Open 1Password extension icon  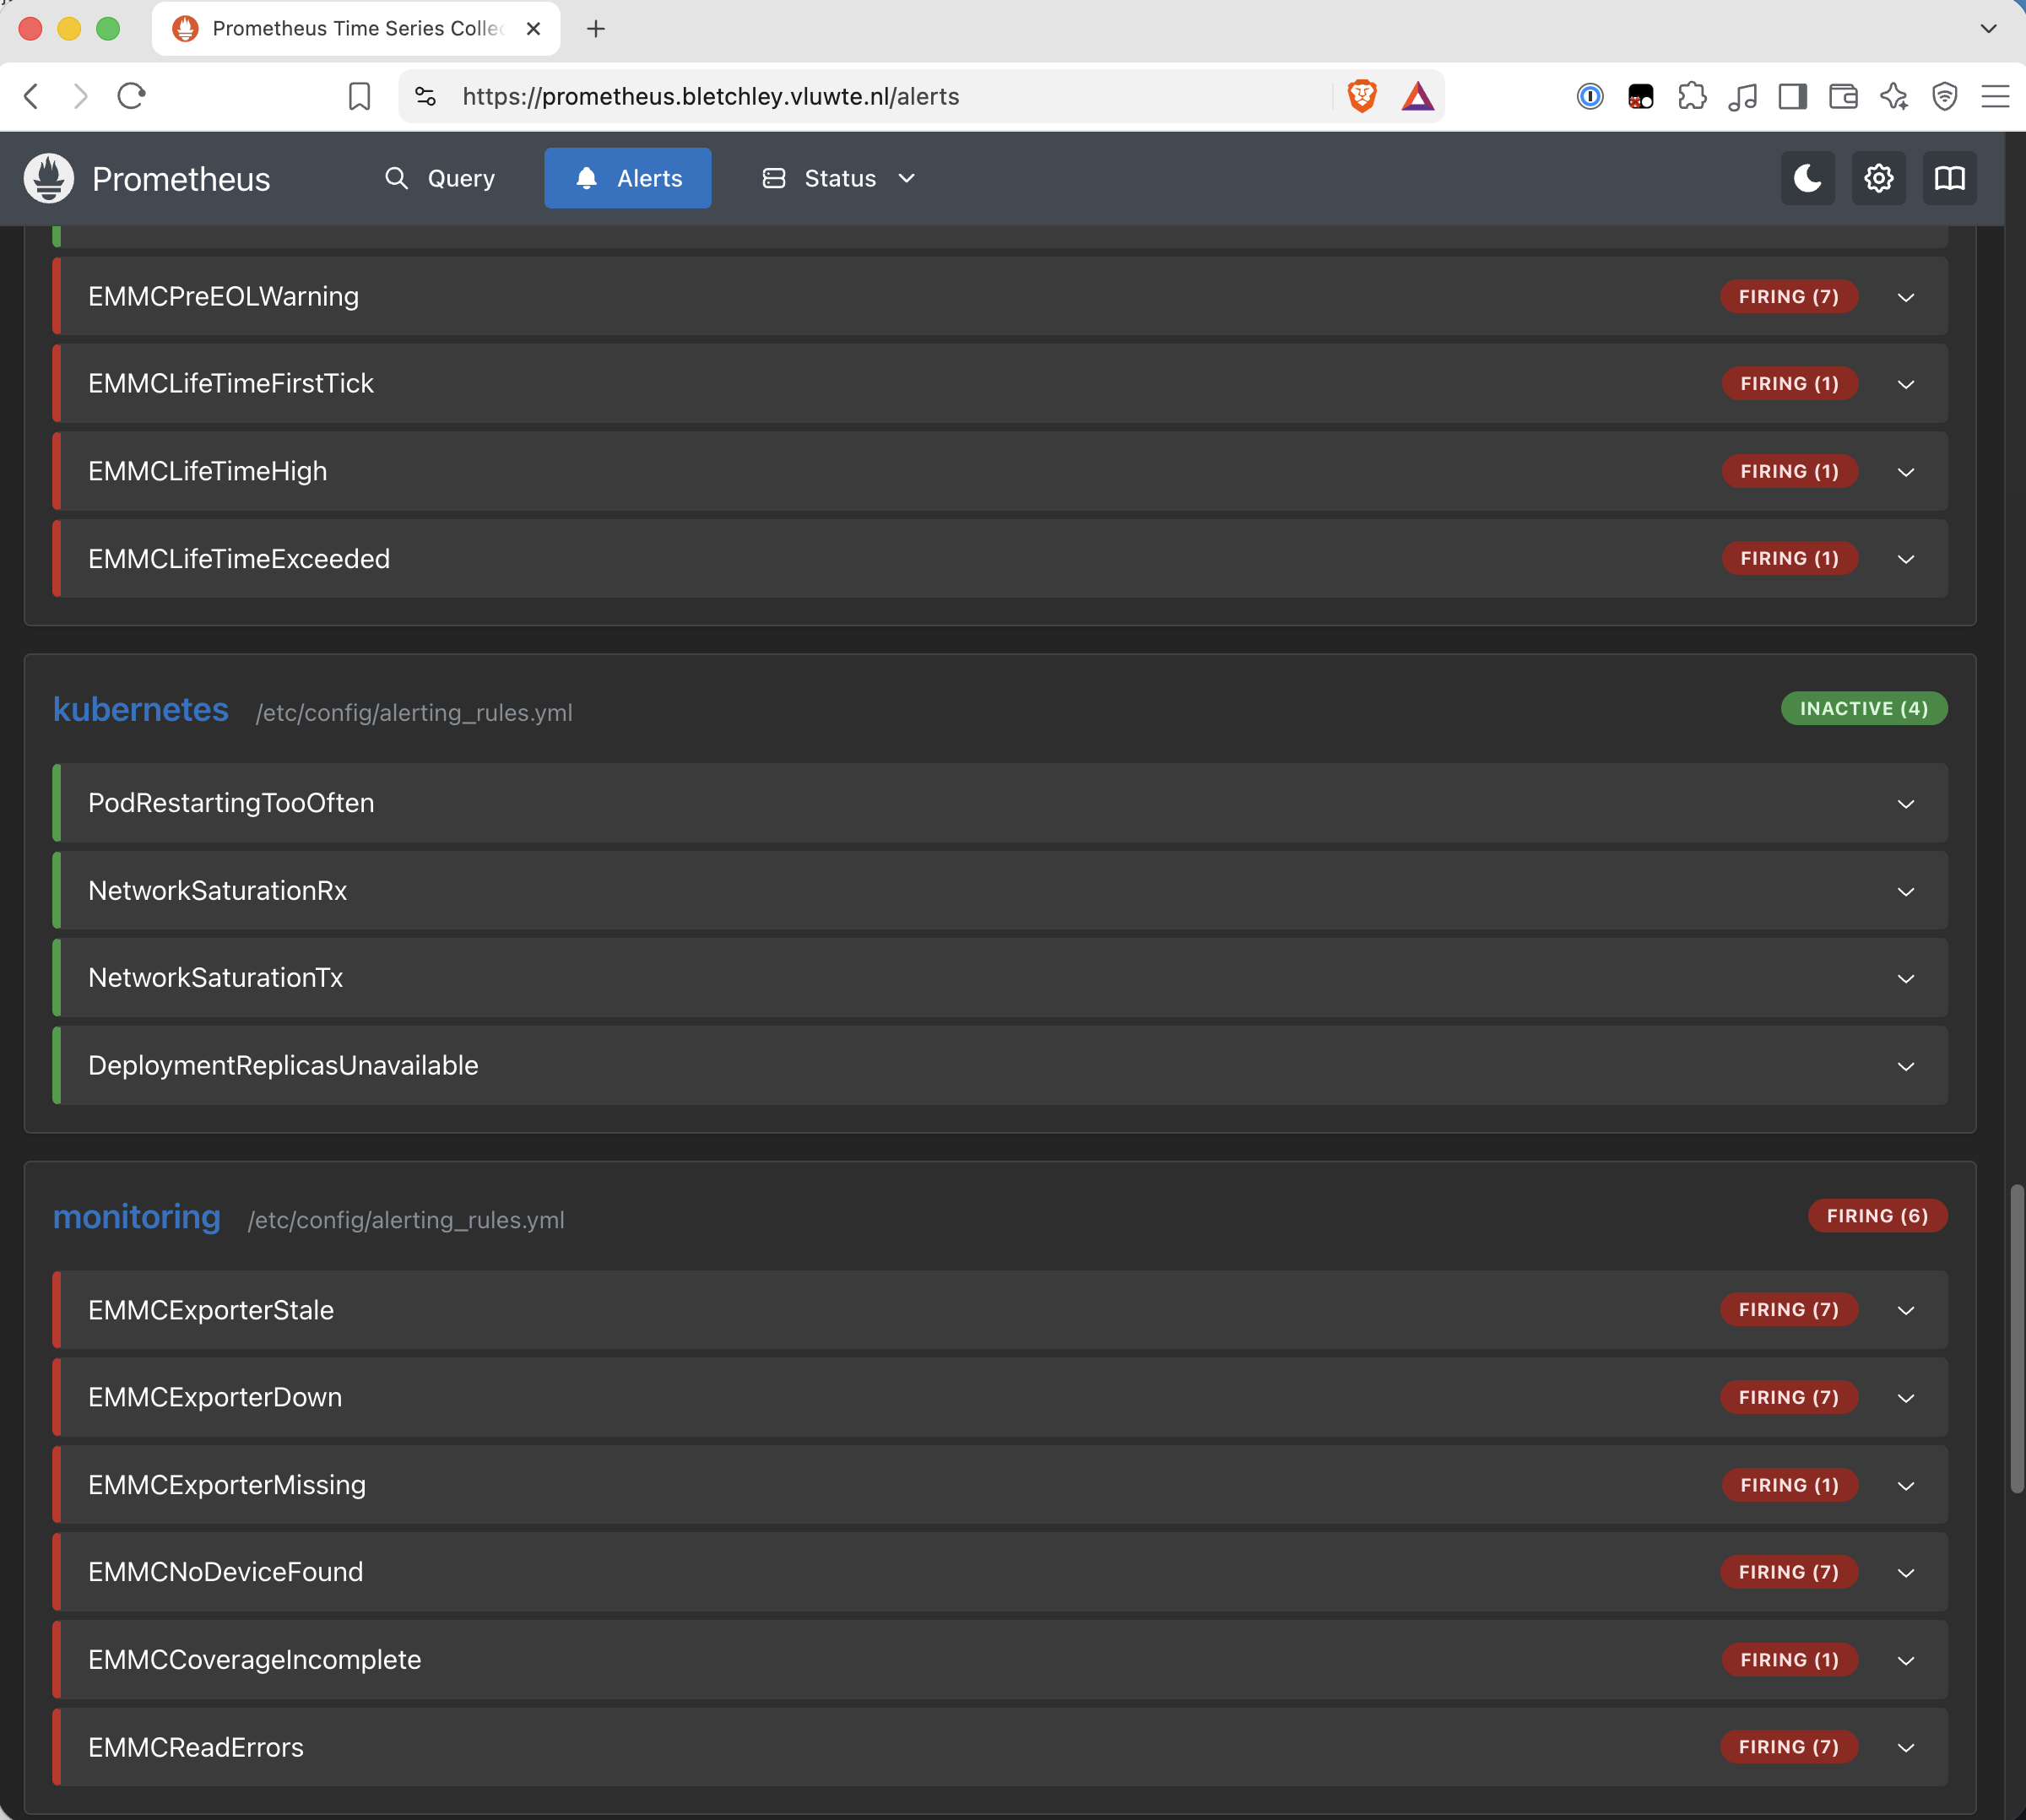(1590, 96)
